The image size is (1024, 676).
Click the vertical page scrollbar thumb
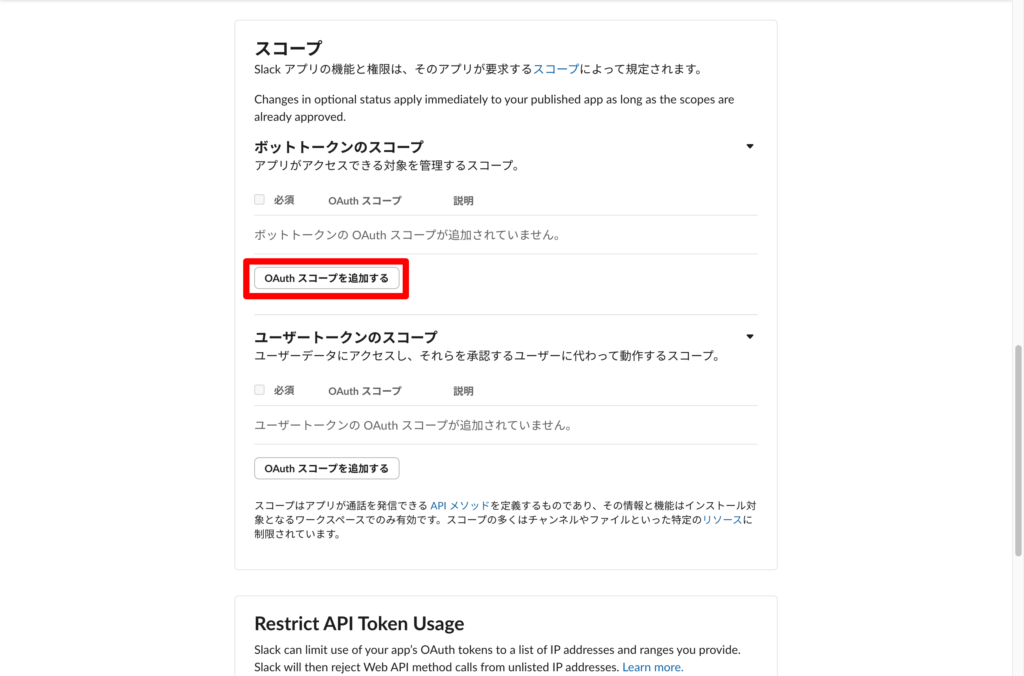(1018, 450)
